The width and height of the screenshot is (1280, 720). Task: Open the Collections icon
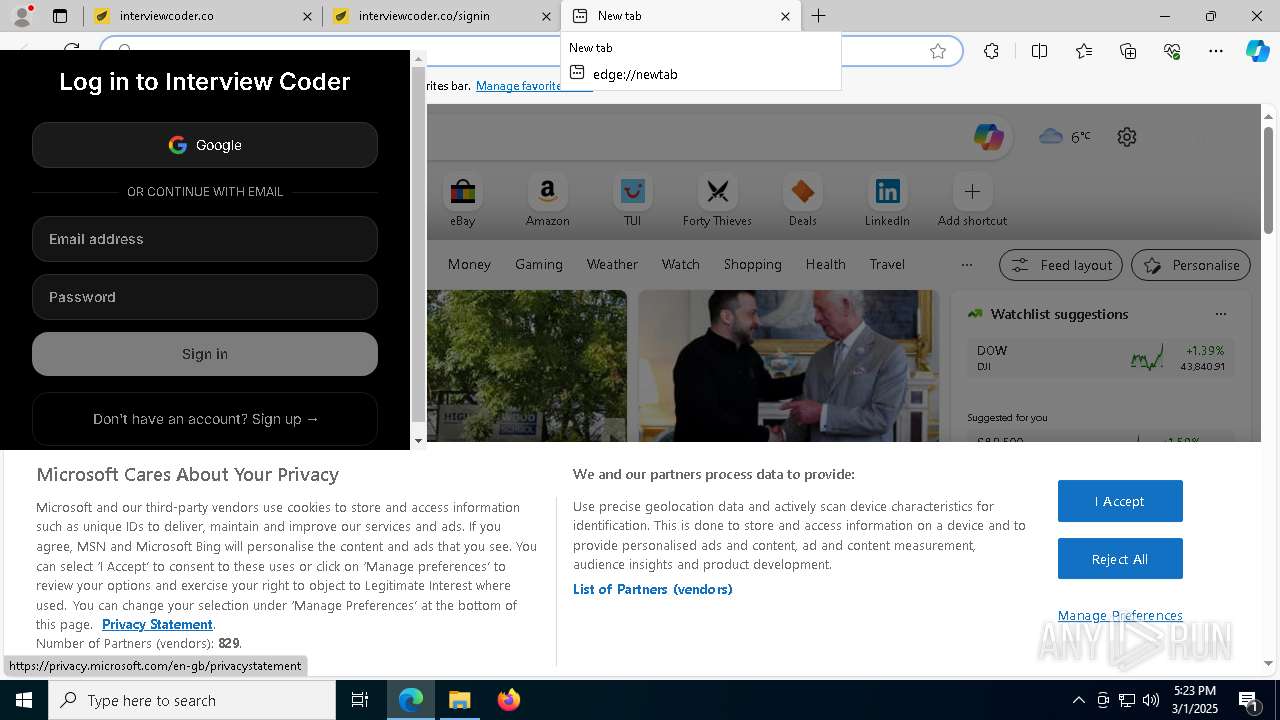(1128, 51)
